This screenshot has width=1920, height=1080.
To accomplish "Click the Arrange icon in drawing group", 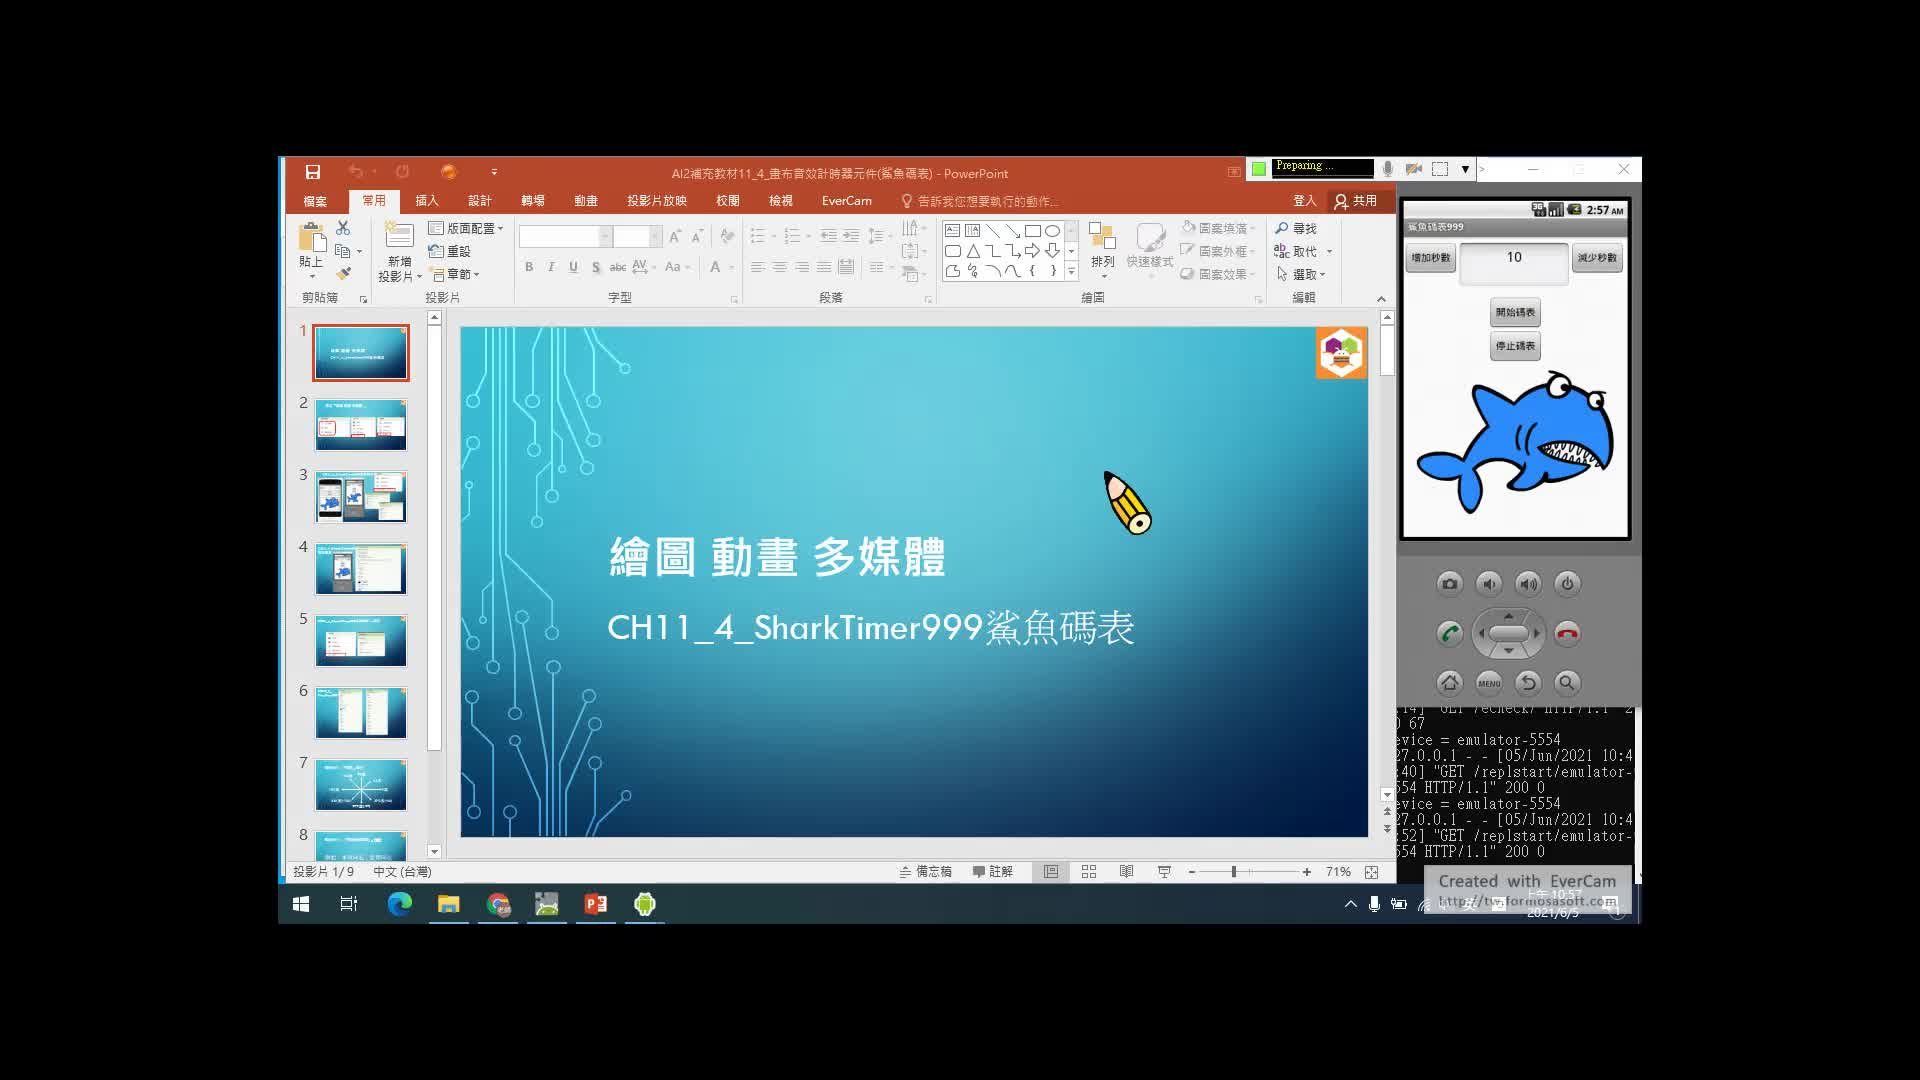I will tap(1102, 236).
